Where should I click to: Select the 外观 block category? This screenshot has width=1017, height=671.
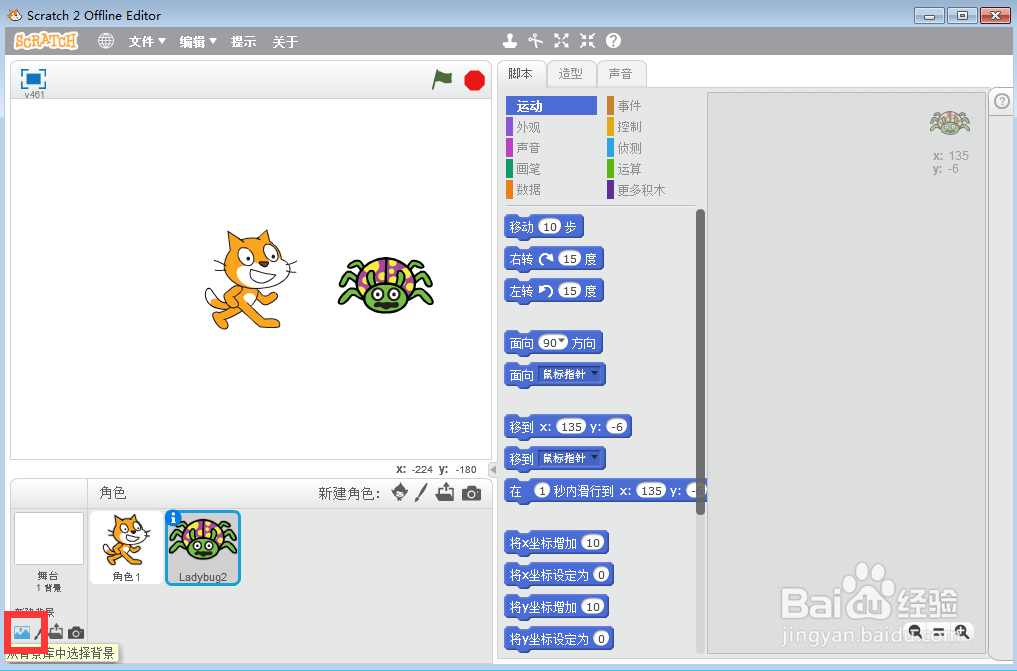click(x=551, y=127)
